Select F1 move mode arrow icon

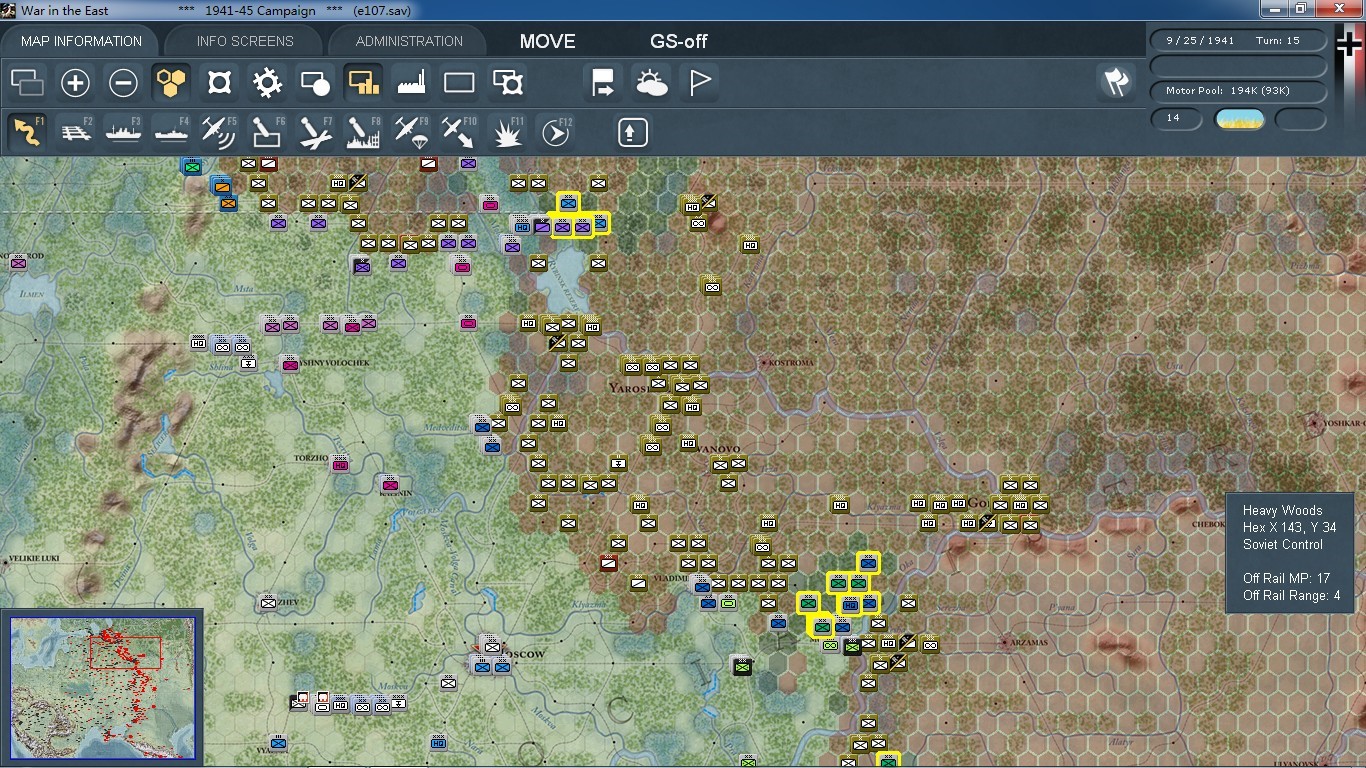[28, 131]
